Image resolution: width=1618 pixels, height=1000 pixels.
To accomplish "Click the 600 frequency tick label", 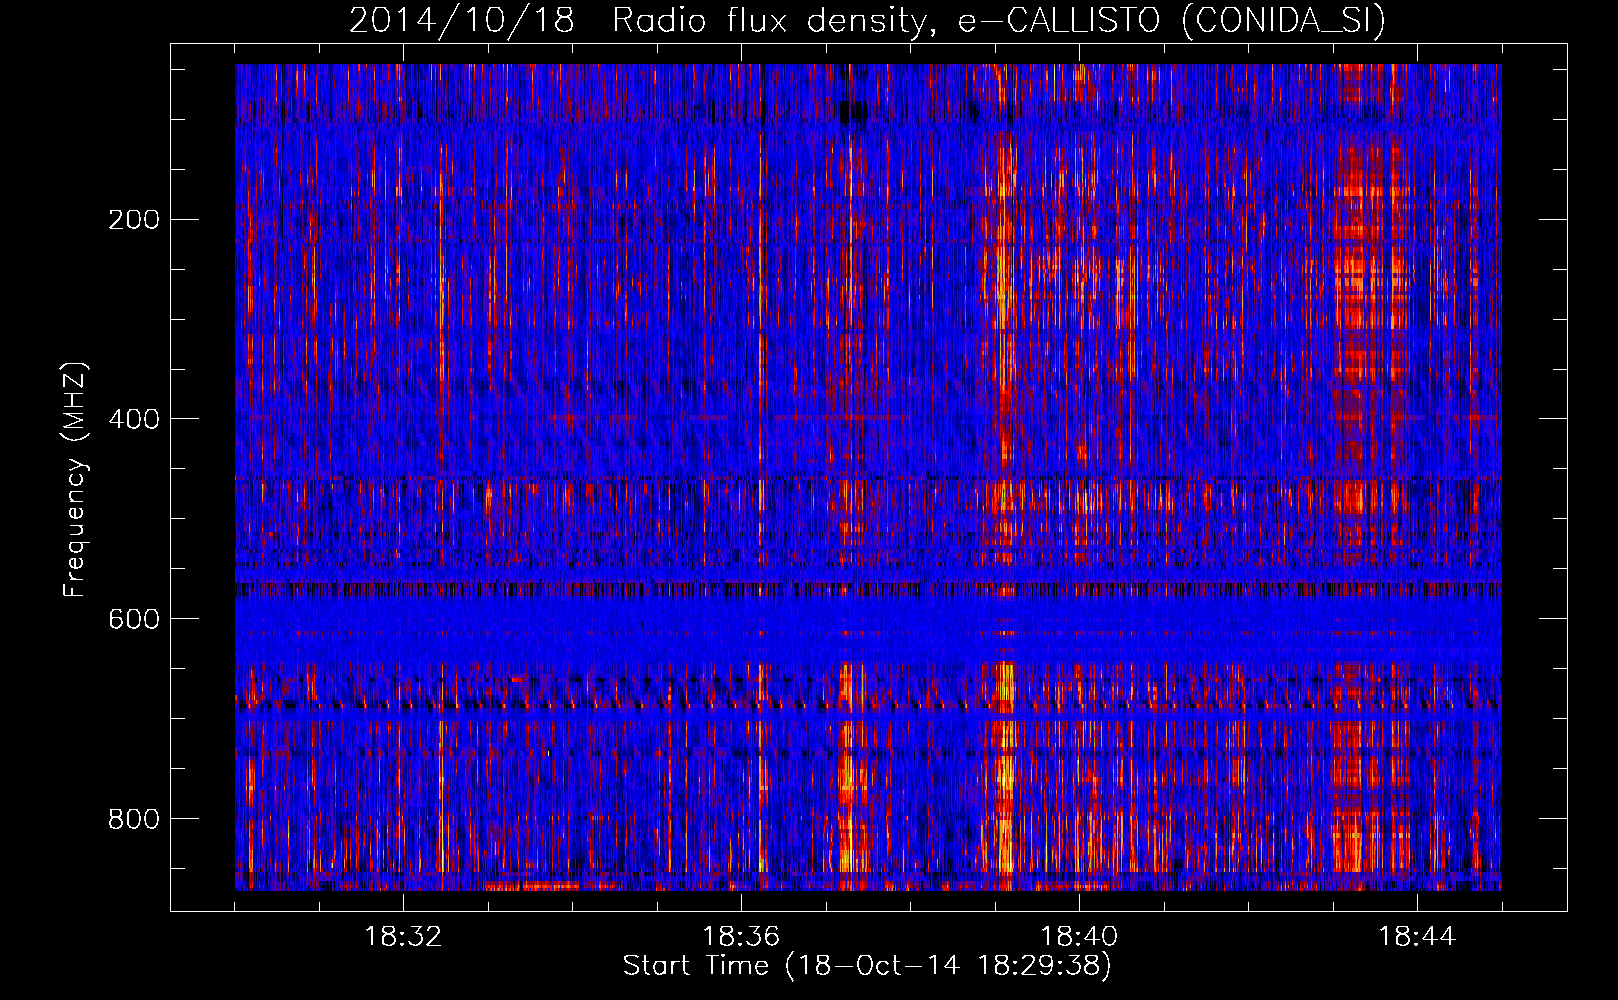I will [x=134, y=619].
